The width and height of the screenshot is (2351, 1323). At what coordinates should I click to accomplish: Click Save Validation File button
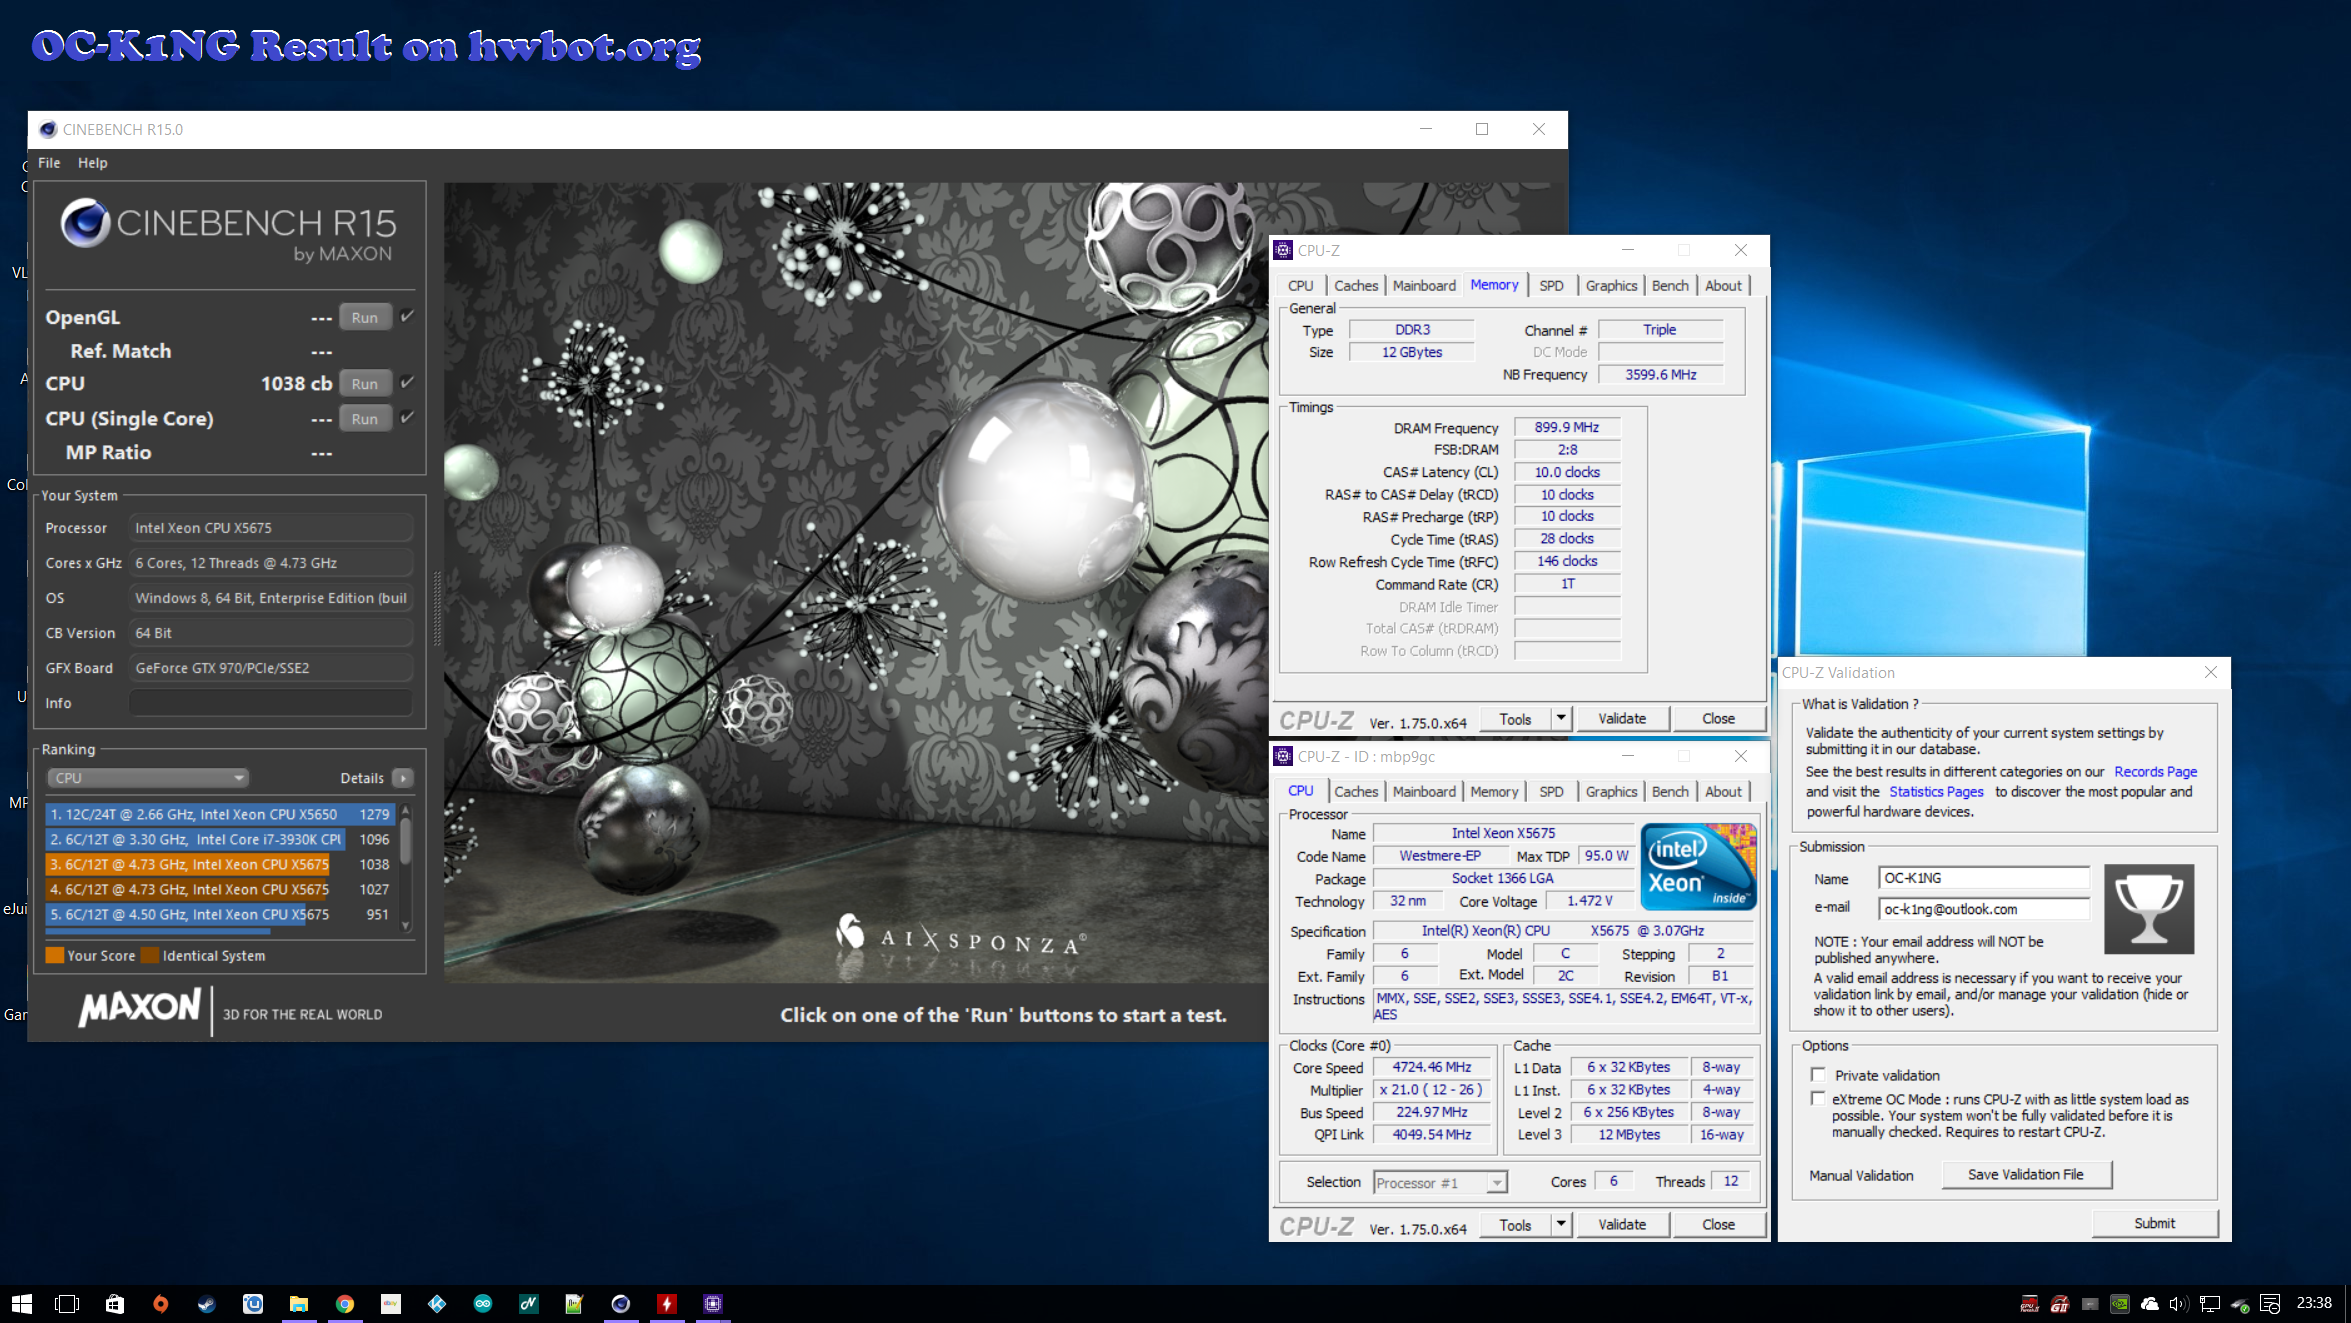point(2026,1175)
